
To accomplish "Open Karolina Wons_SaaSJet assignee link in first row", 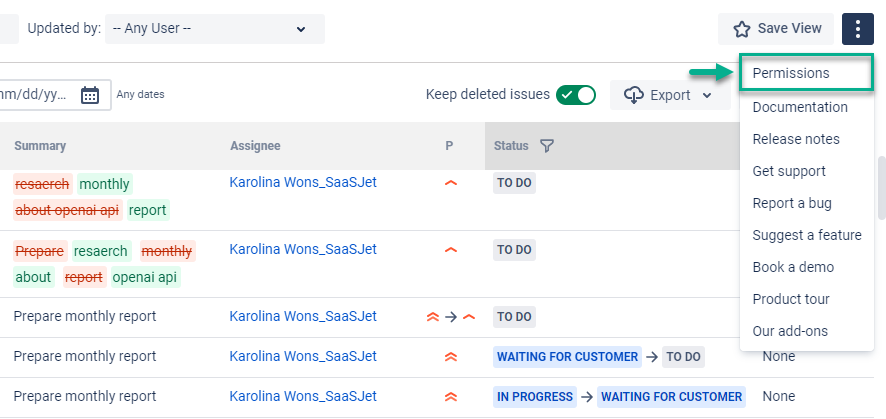I will click(x=303, y=182).
